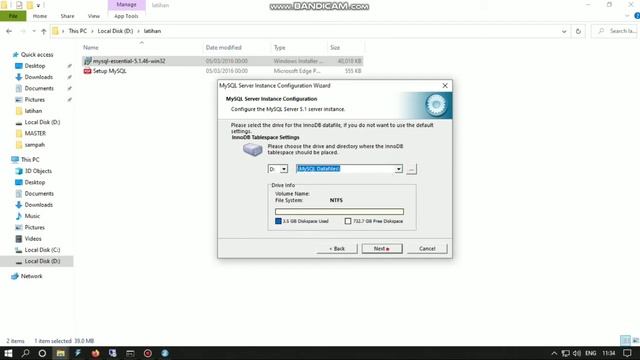Click Back in the MySQL wizard
Screen dimensions: 640x360
coord(337,249)
